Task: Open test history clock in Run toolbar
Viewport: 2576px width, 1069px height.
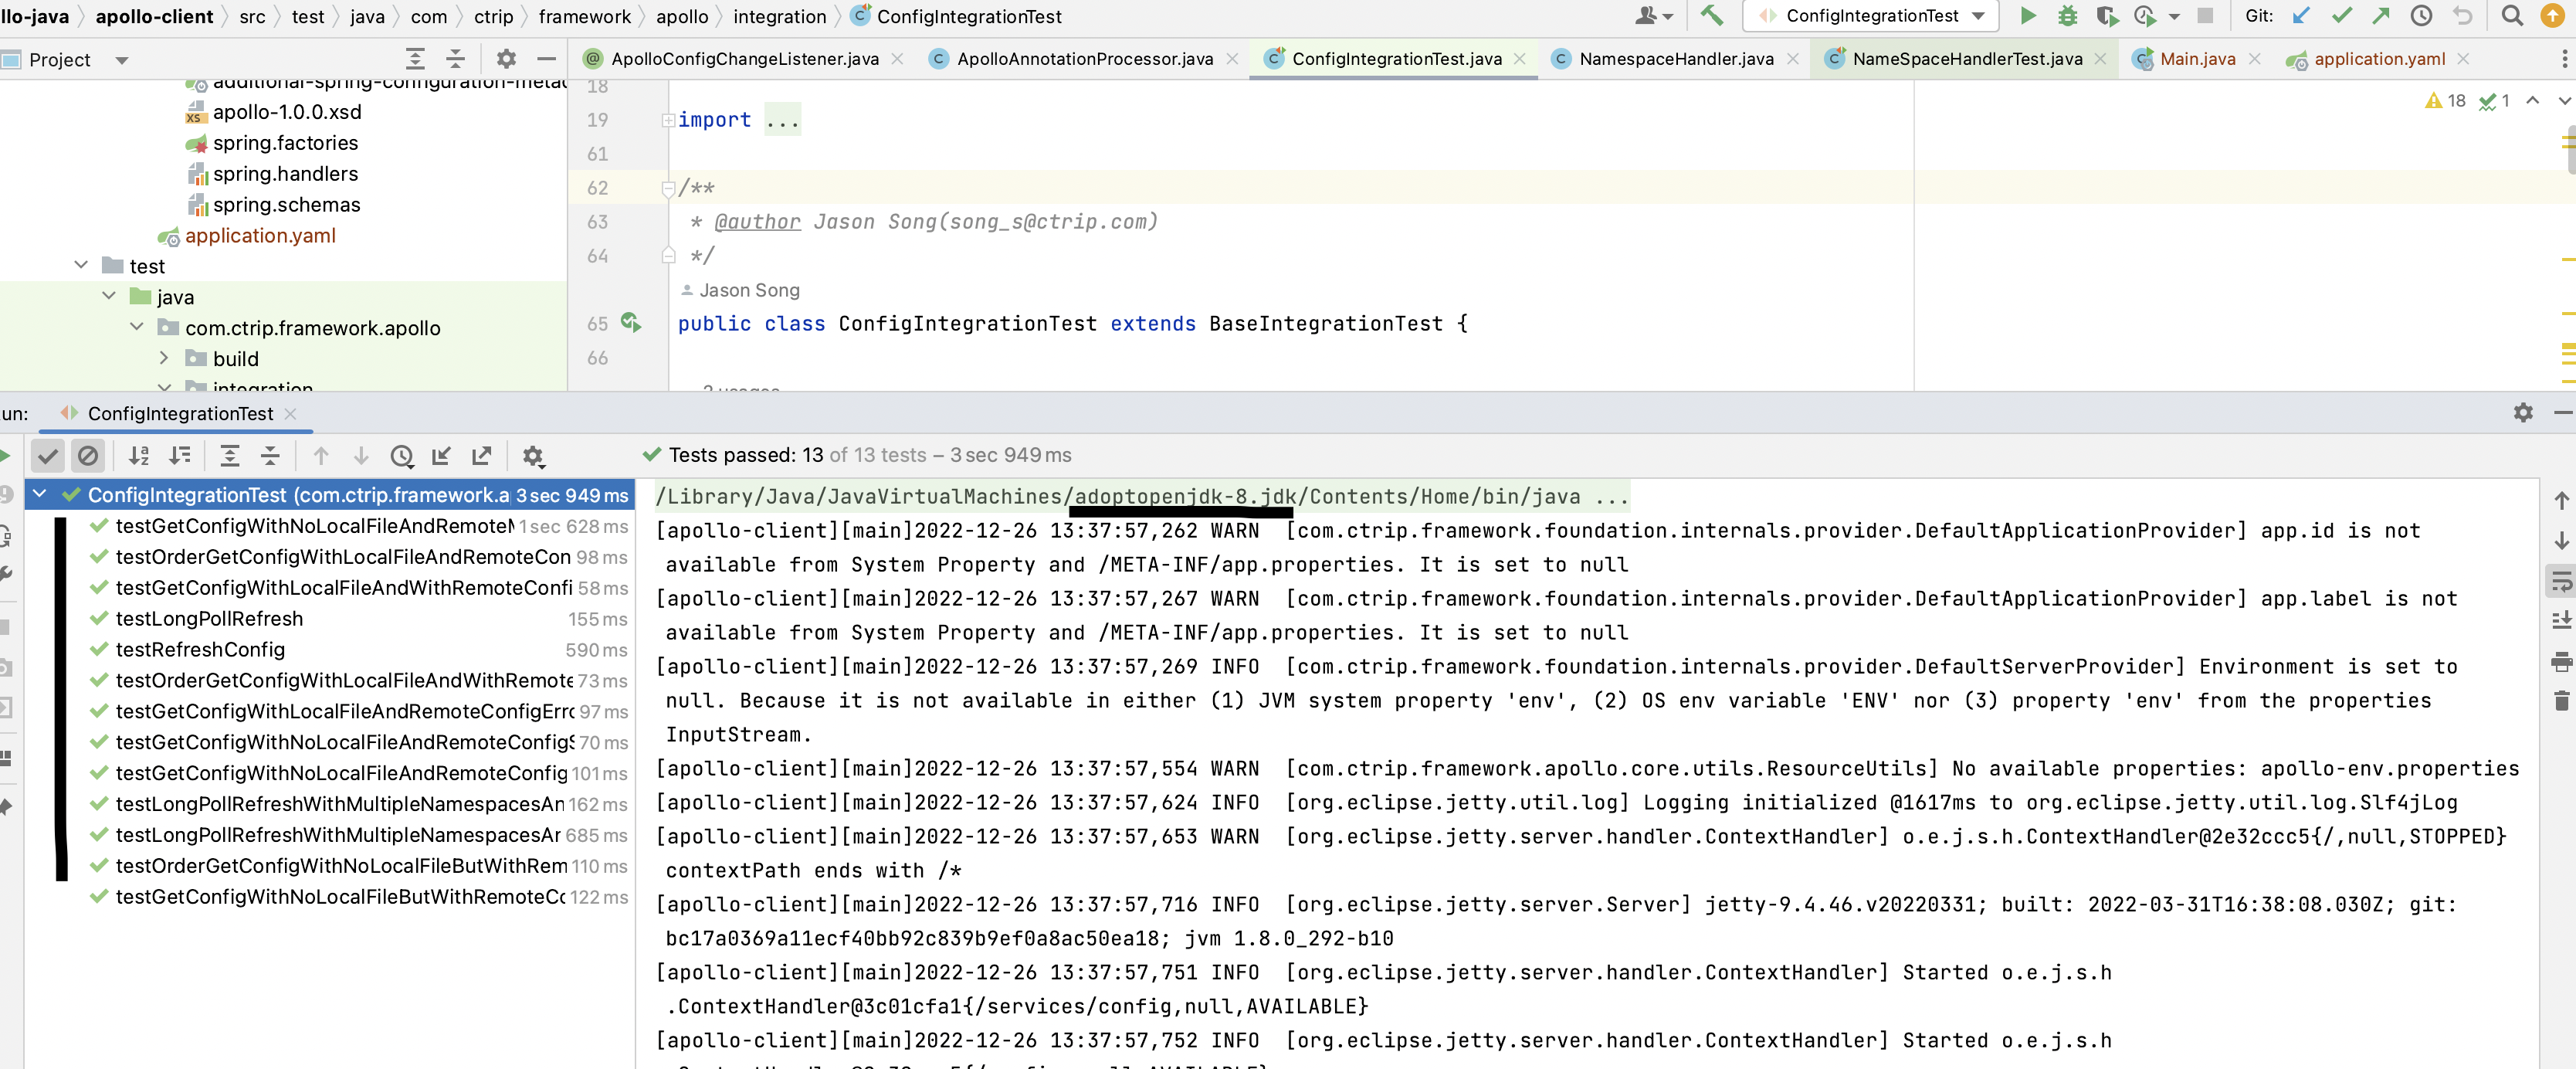Action: [x=402, y=456]
